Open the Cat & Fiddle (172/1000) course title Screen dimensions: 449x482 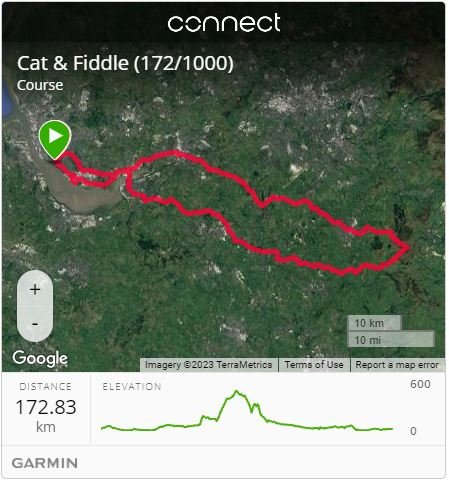(x=125, y=63)
